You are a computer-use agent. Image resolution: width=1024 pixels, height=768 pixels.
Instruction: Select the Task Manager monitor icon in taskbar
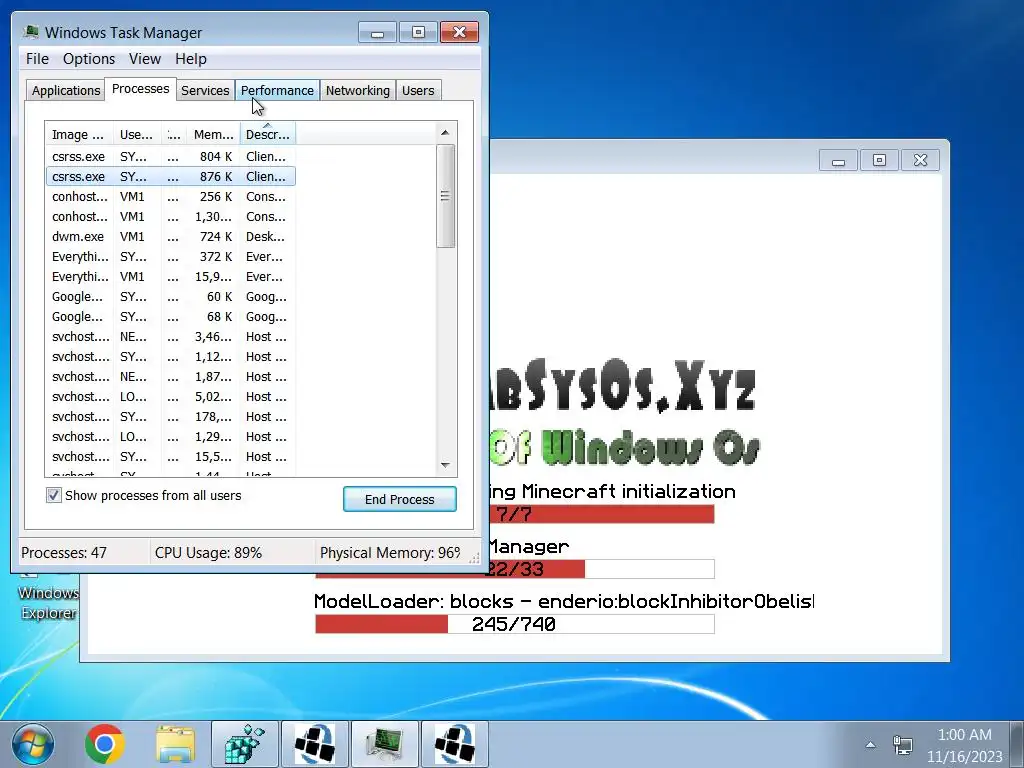point(385,744)
